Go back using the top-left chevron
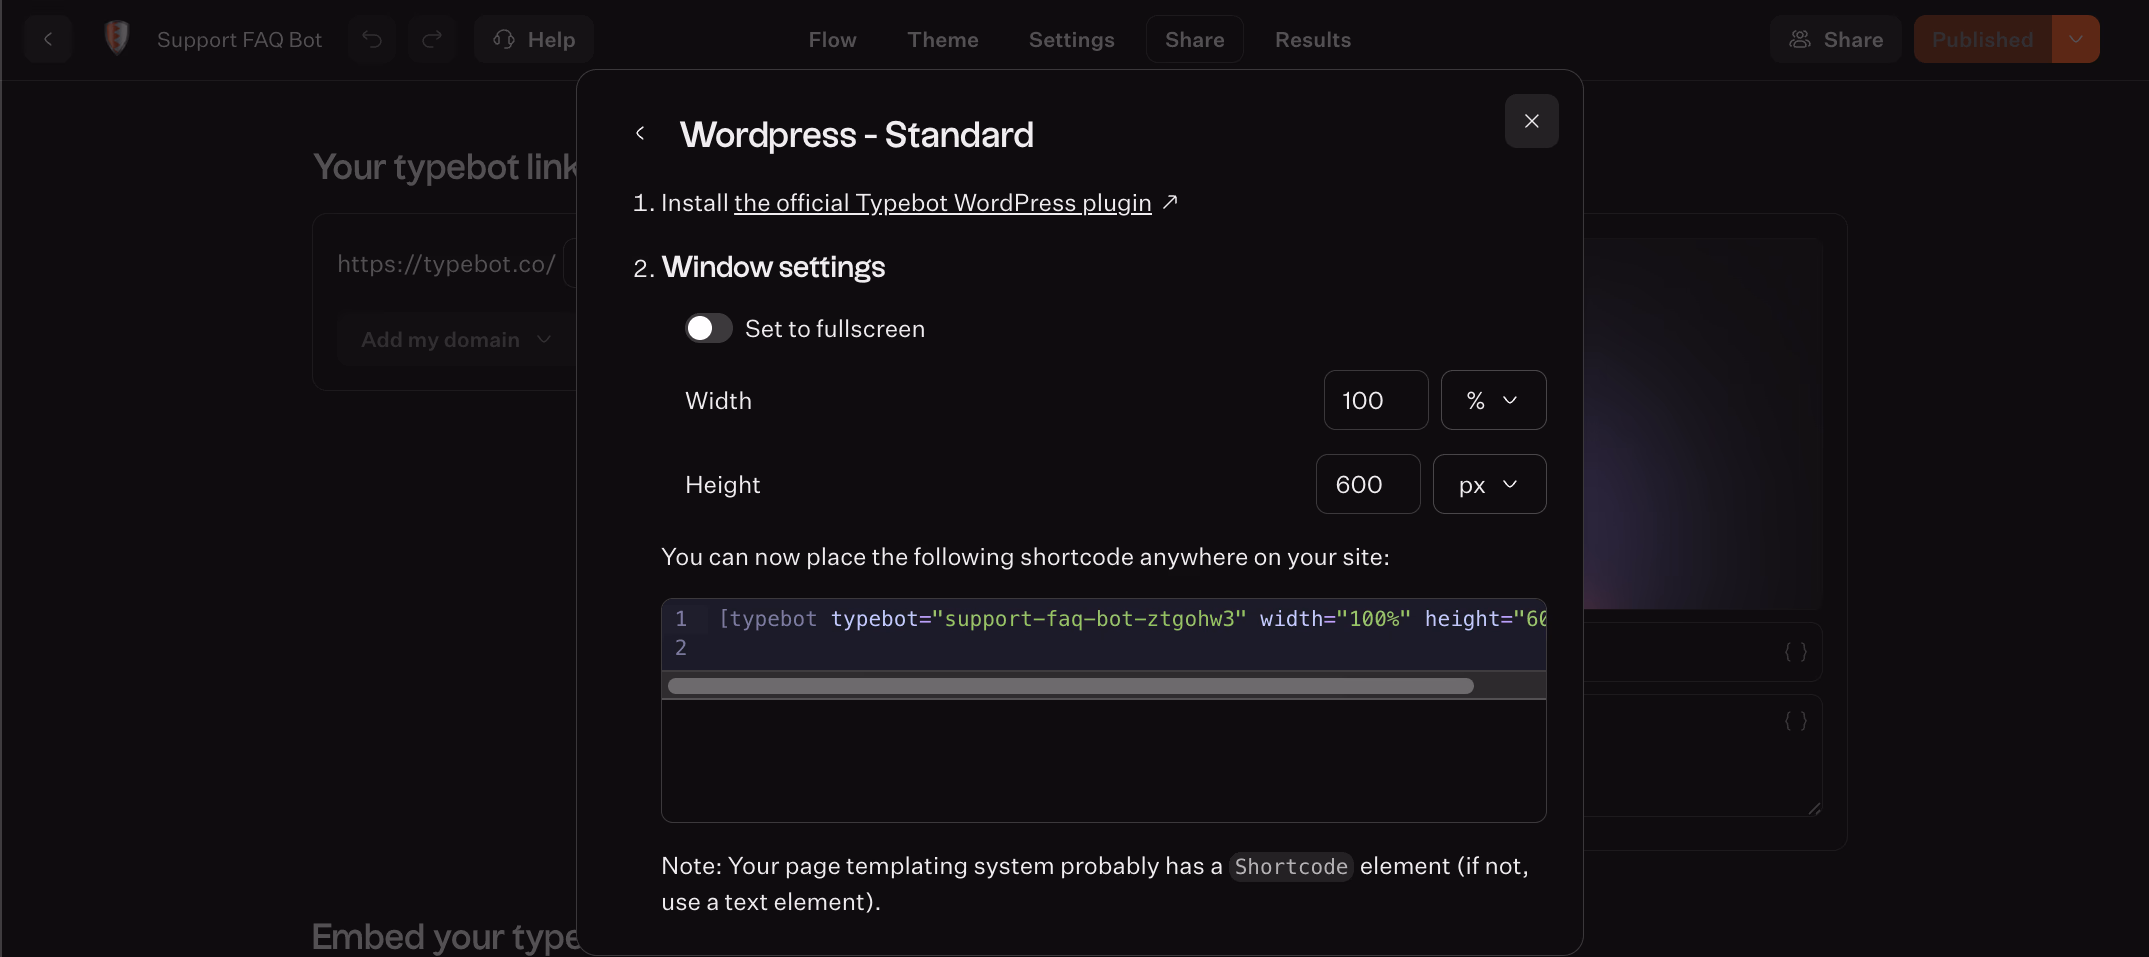Screen dimensions: 2149x957 48,40
